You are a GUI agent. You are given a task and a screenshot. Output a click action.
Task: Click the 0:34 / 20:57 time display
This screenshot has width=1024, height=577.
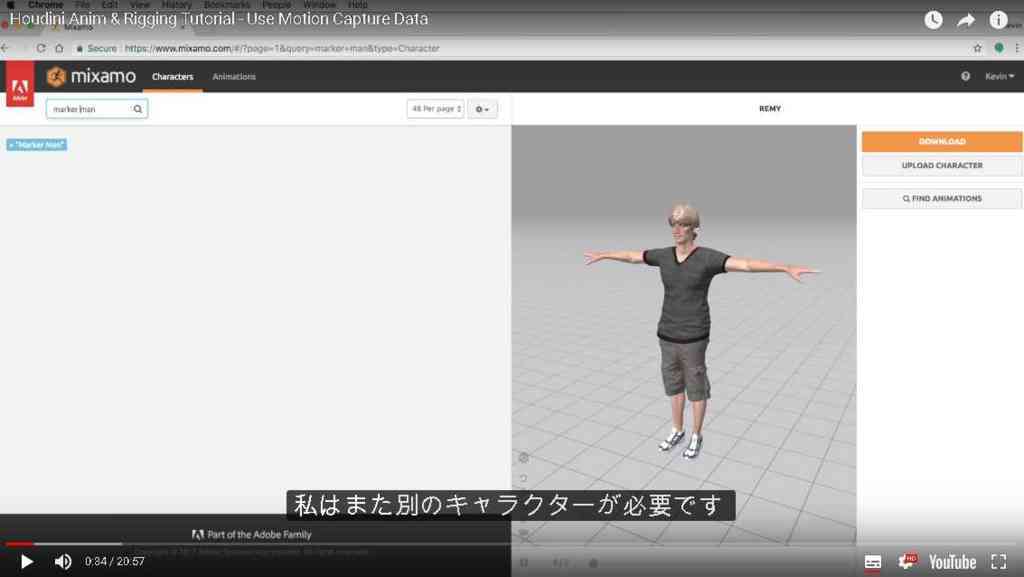pyautogui.click(x=114, y=561)
